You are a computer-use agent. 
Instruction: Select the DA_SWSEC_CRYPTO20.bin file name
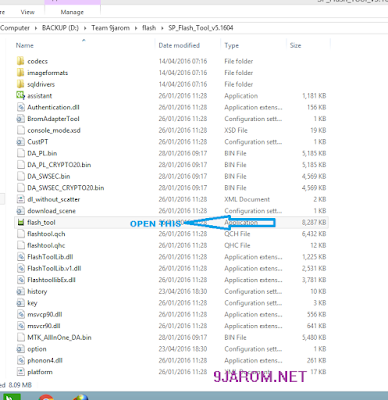(x=66, y=188)
